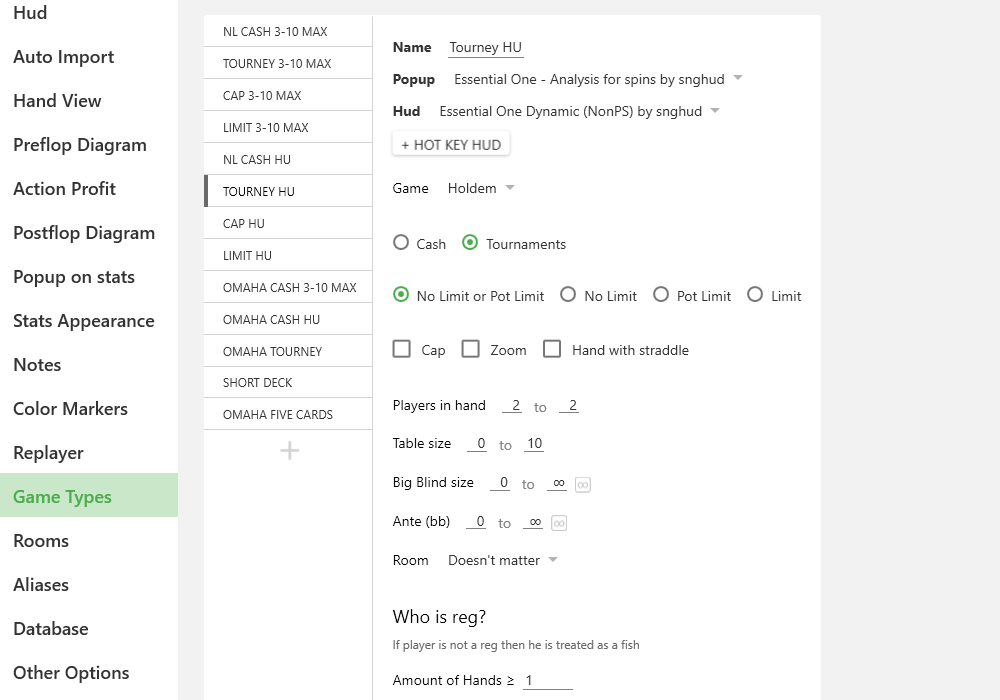The height and width of the screenshot is (700, 1000).
Task: Open Action Profit section
Action: click(89, 189)
